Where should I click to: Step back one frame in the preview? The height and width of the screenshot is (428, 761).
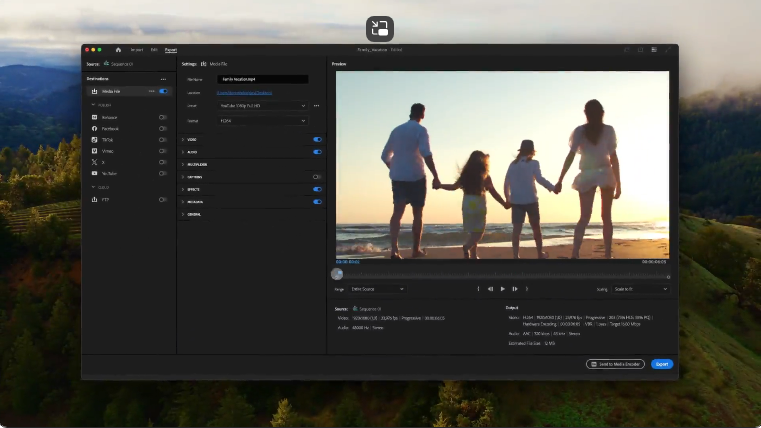[490, 288]
